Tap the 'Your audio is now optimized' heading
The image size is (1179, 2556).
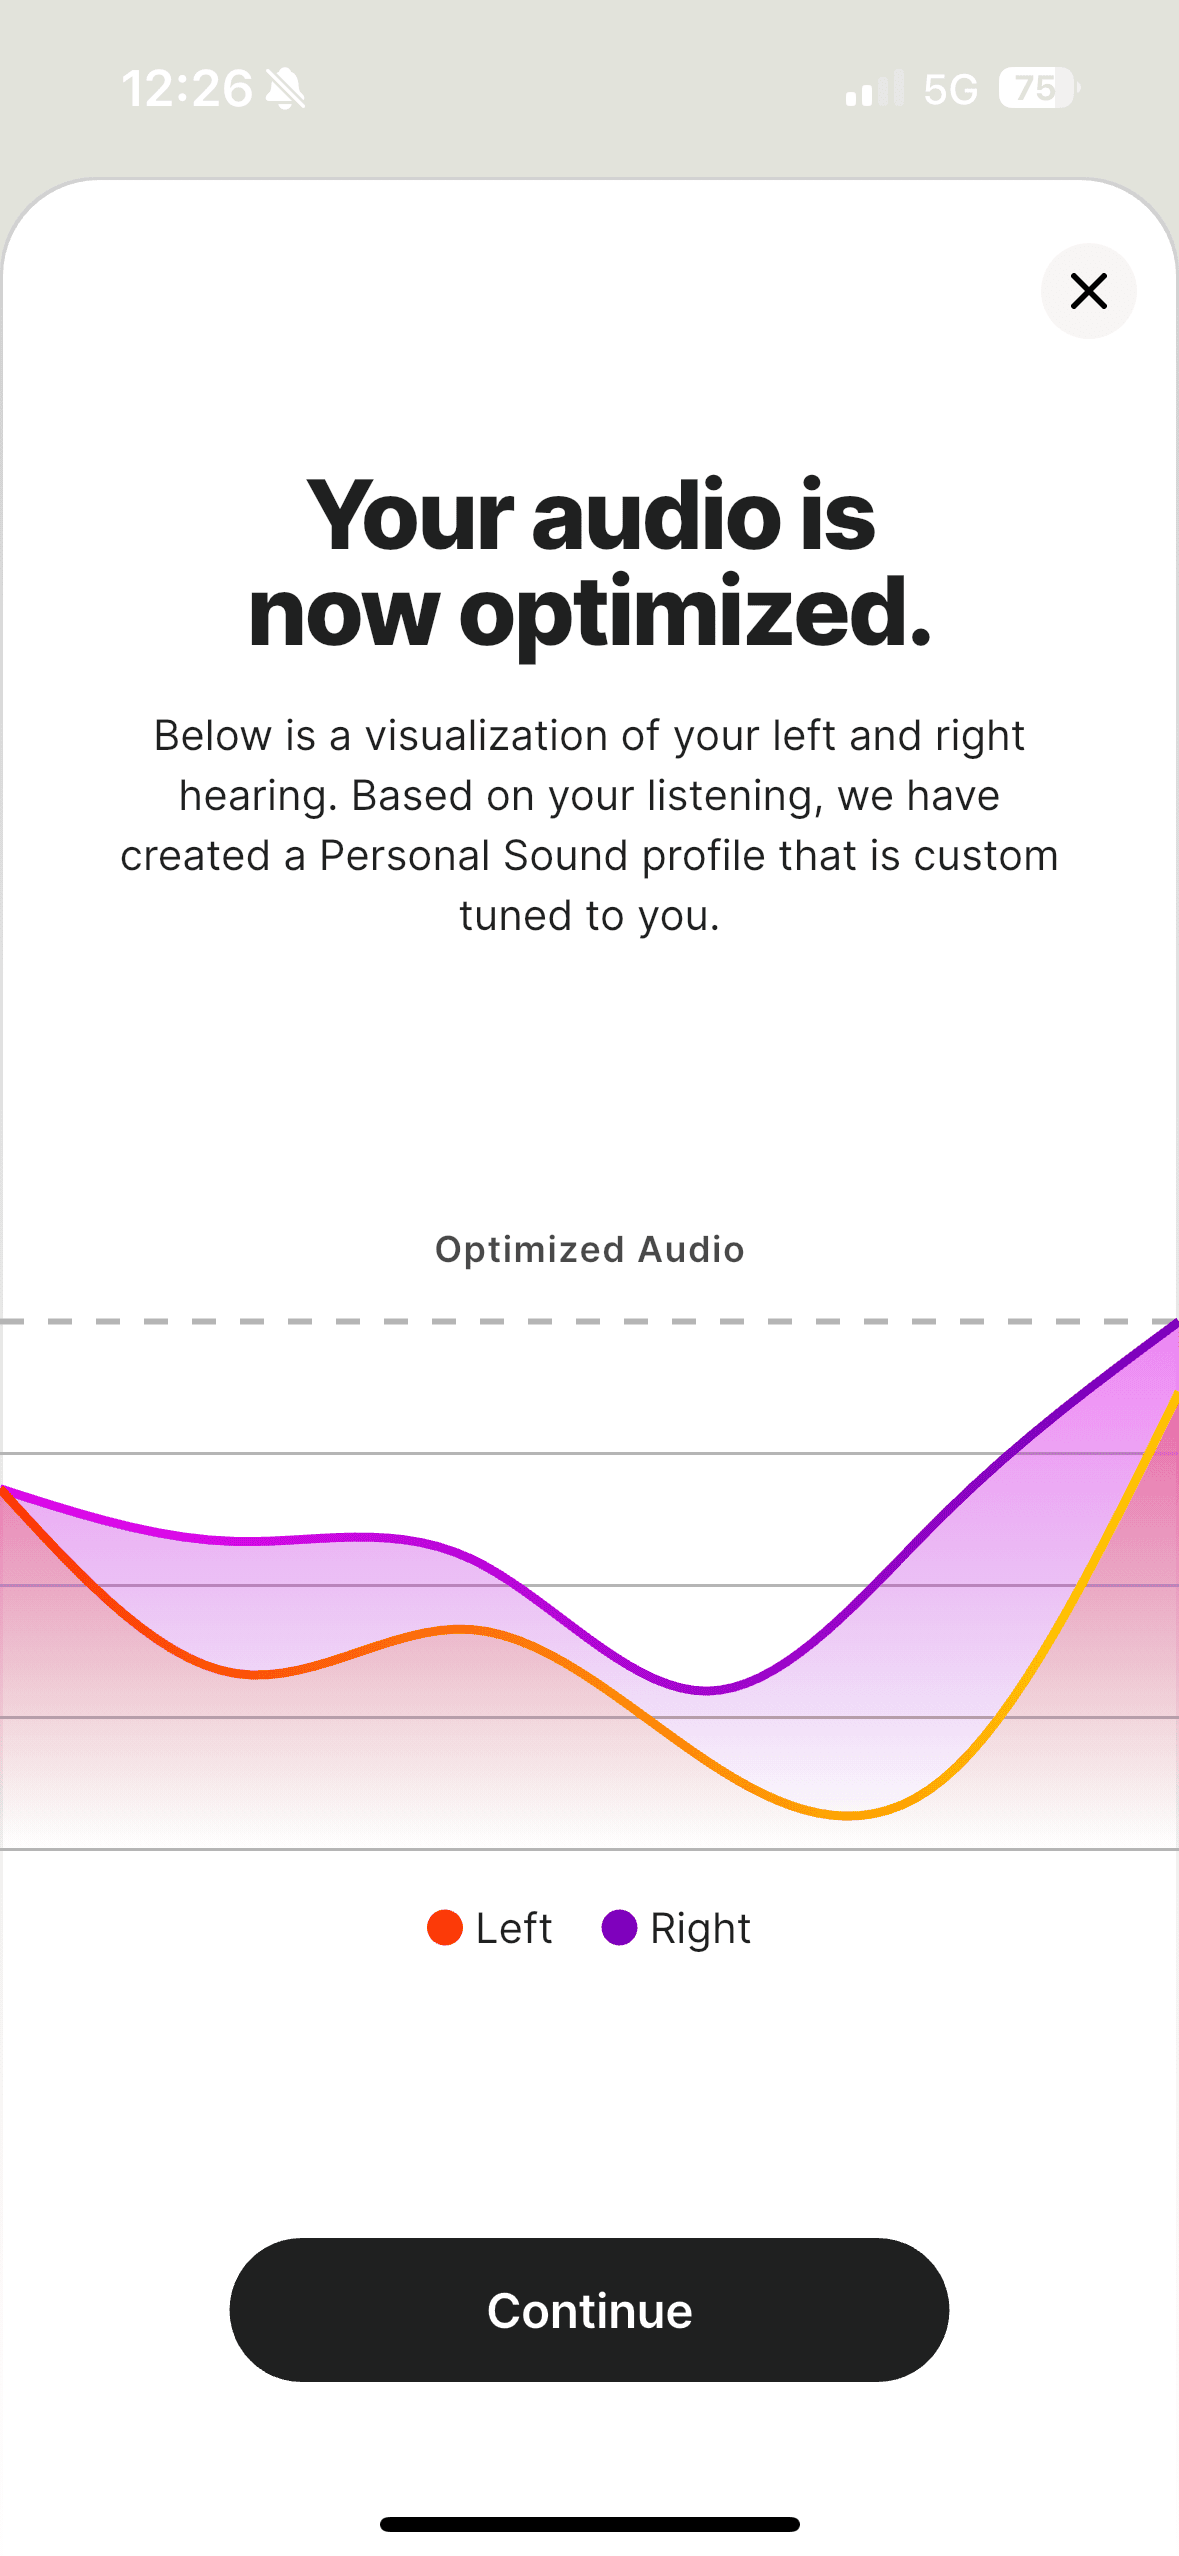click(589, 563)
